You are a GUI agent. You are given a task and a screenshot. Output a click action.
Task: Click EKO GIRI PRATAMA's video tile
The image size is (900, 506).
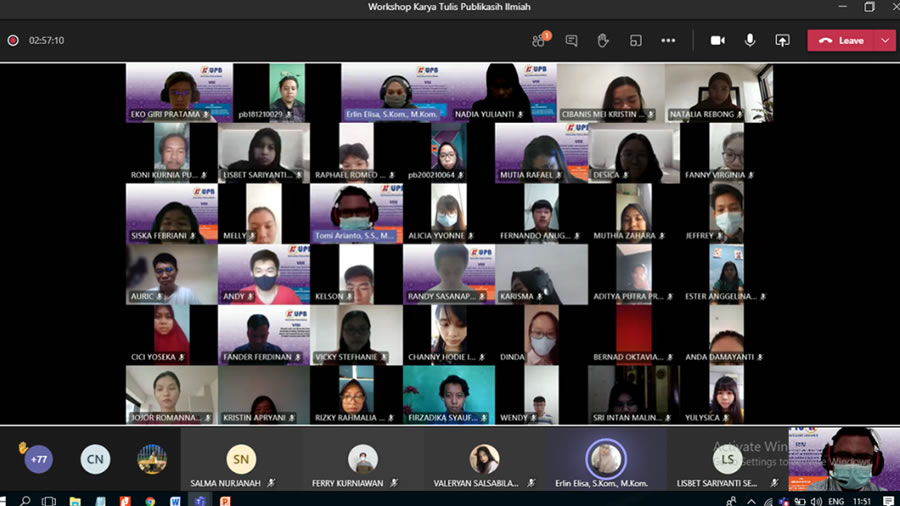179,92
